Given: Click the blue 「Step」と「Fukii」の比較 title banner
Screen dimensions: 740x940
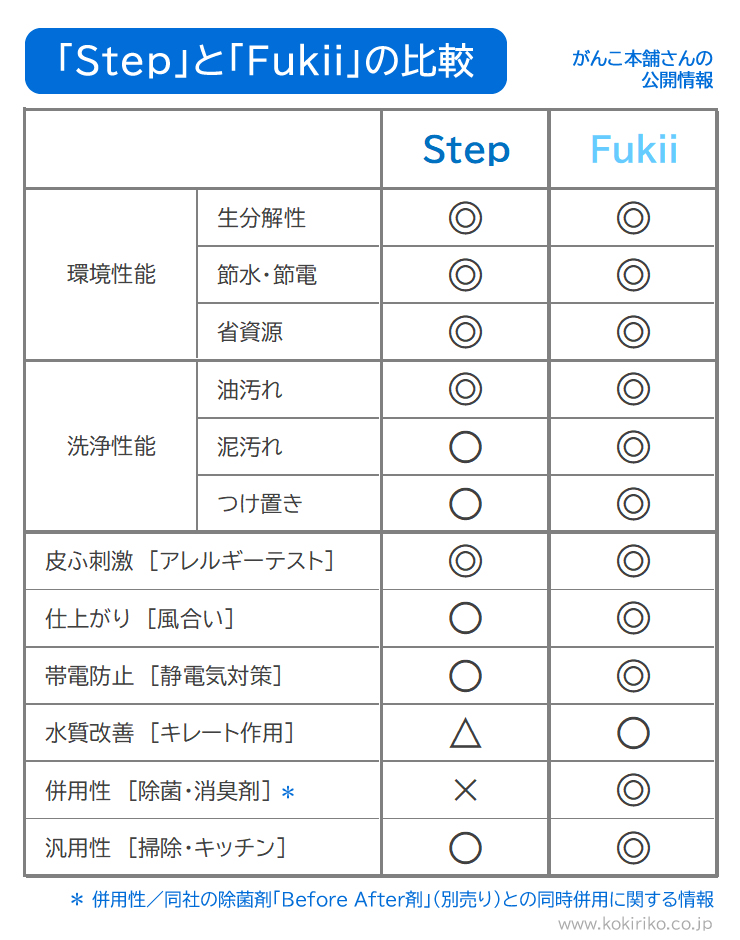Looking at the screenshot, I should [x=266, y=61].
